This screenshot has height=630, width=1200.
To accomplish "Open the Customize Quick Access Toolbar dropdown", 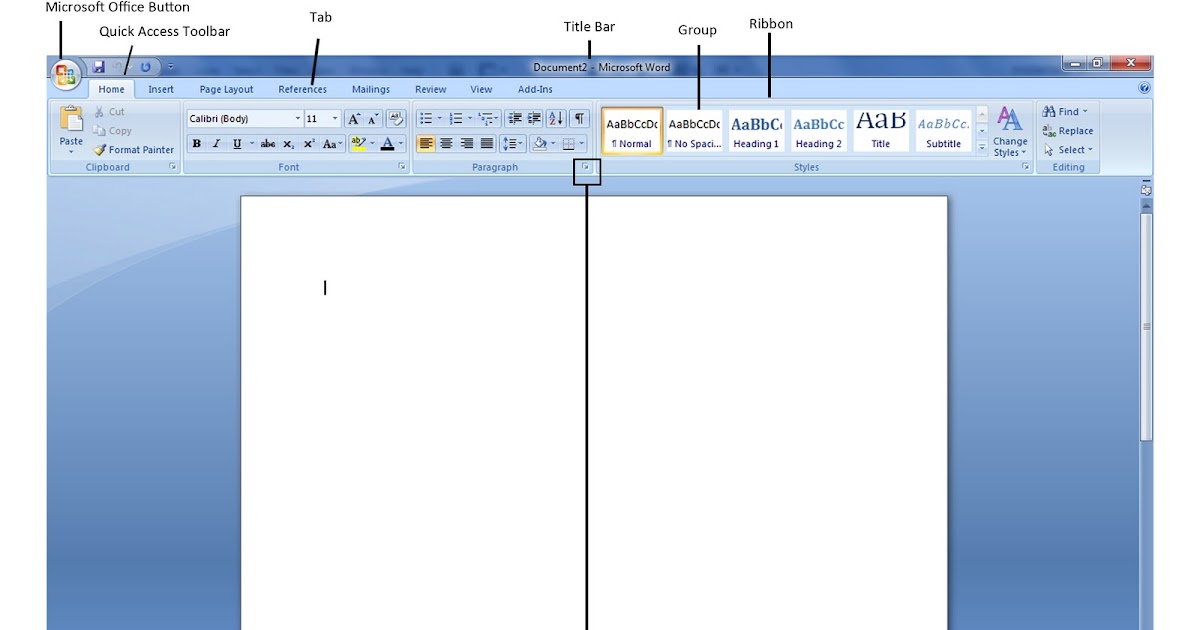I will pyautogui.click(x=170, y=67).
